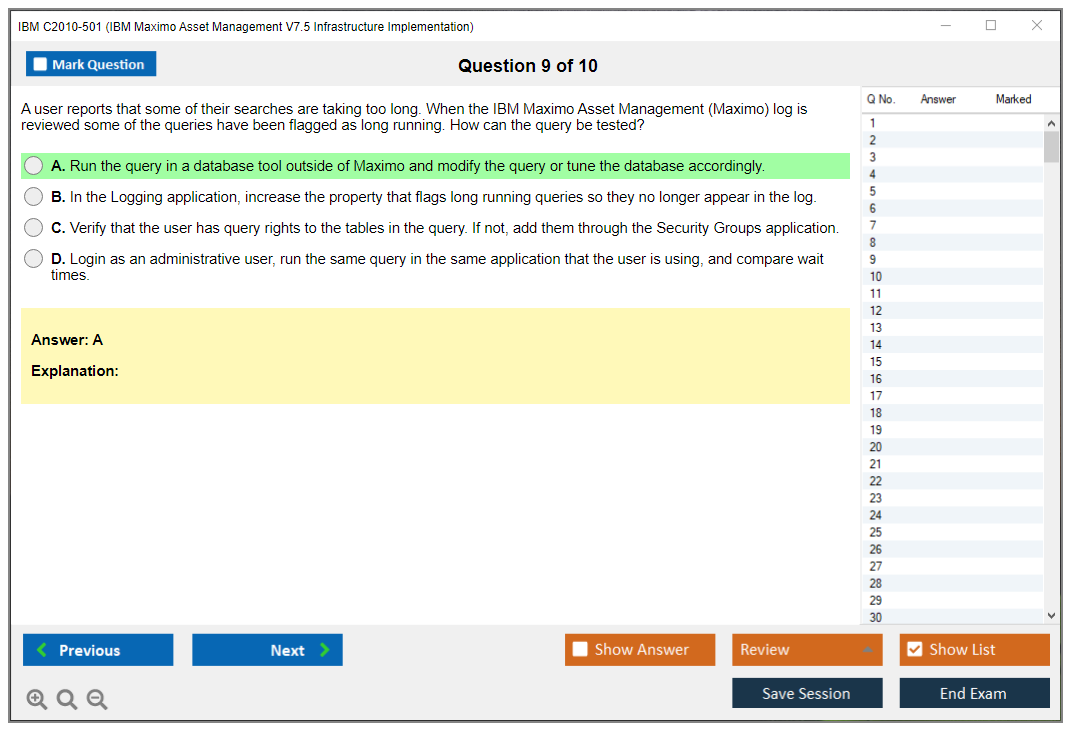Enable the Show Answer checkbox
The image size is (1075, 735).
[580, 650]
